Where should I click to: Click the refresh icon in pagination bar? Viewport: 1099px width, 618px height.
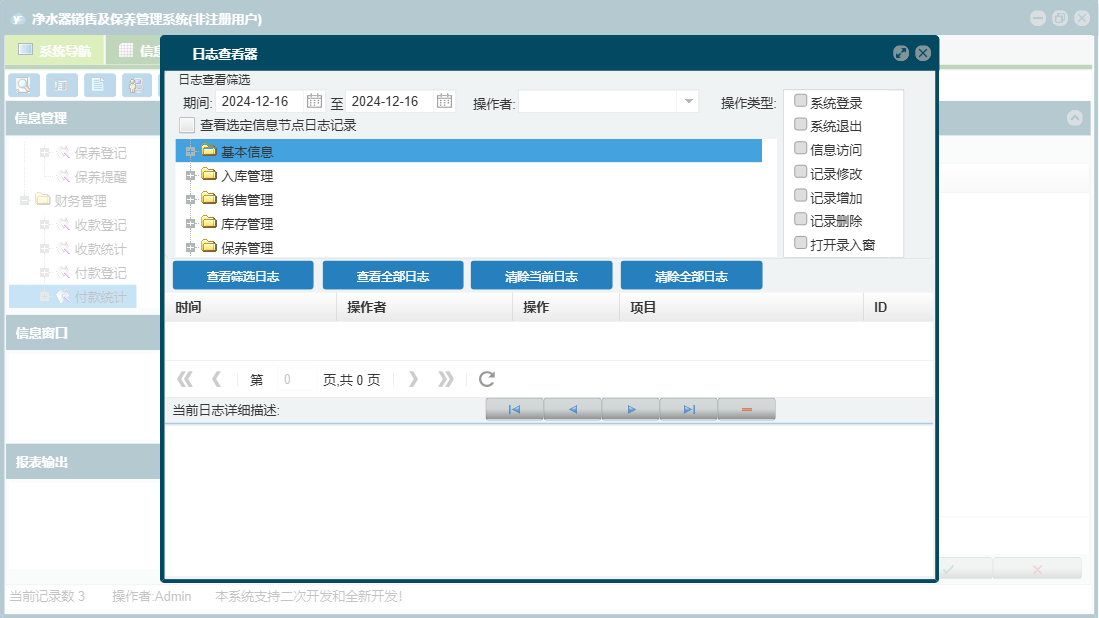(x=486, y=379)
